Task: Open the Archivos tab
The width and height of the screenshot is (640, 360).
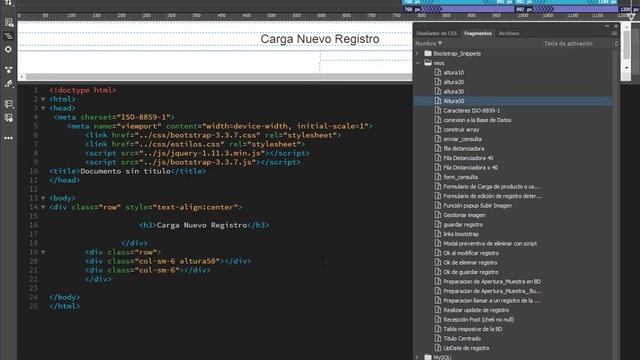Action: pos(509,33)
